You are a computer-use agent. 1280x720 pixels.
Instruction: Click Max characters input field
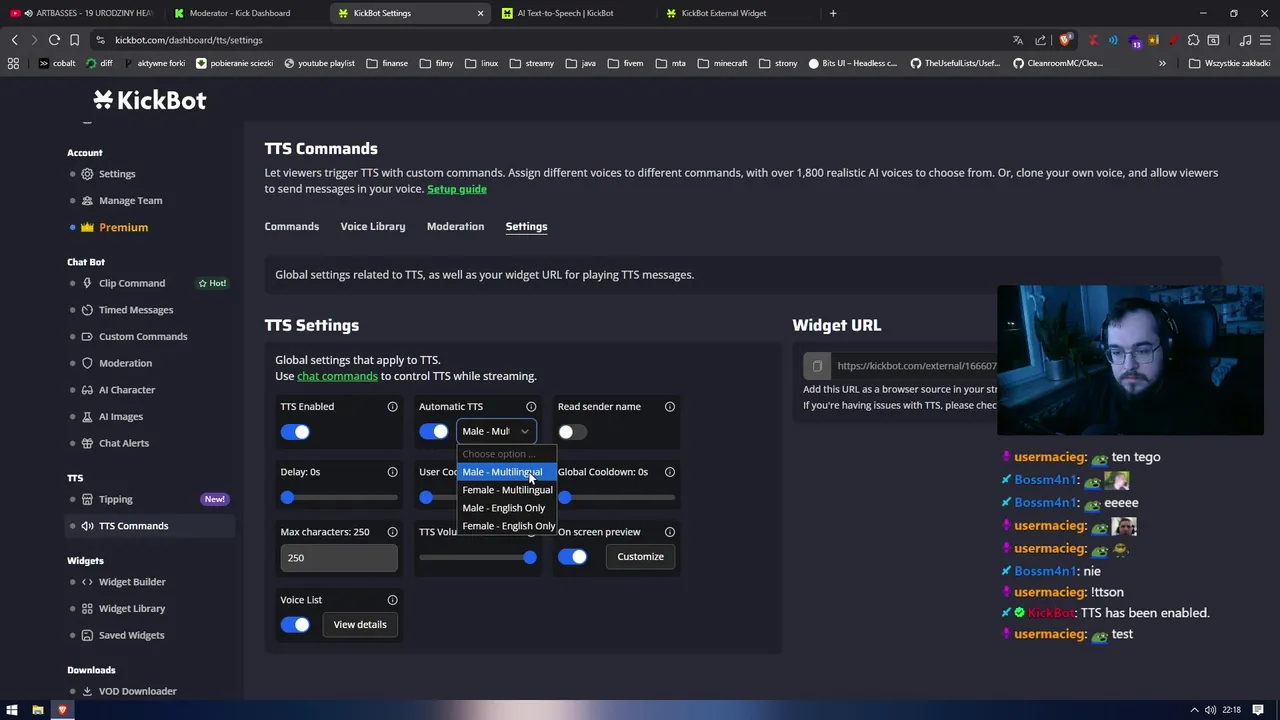coord(339,558)
